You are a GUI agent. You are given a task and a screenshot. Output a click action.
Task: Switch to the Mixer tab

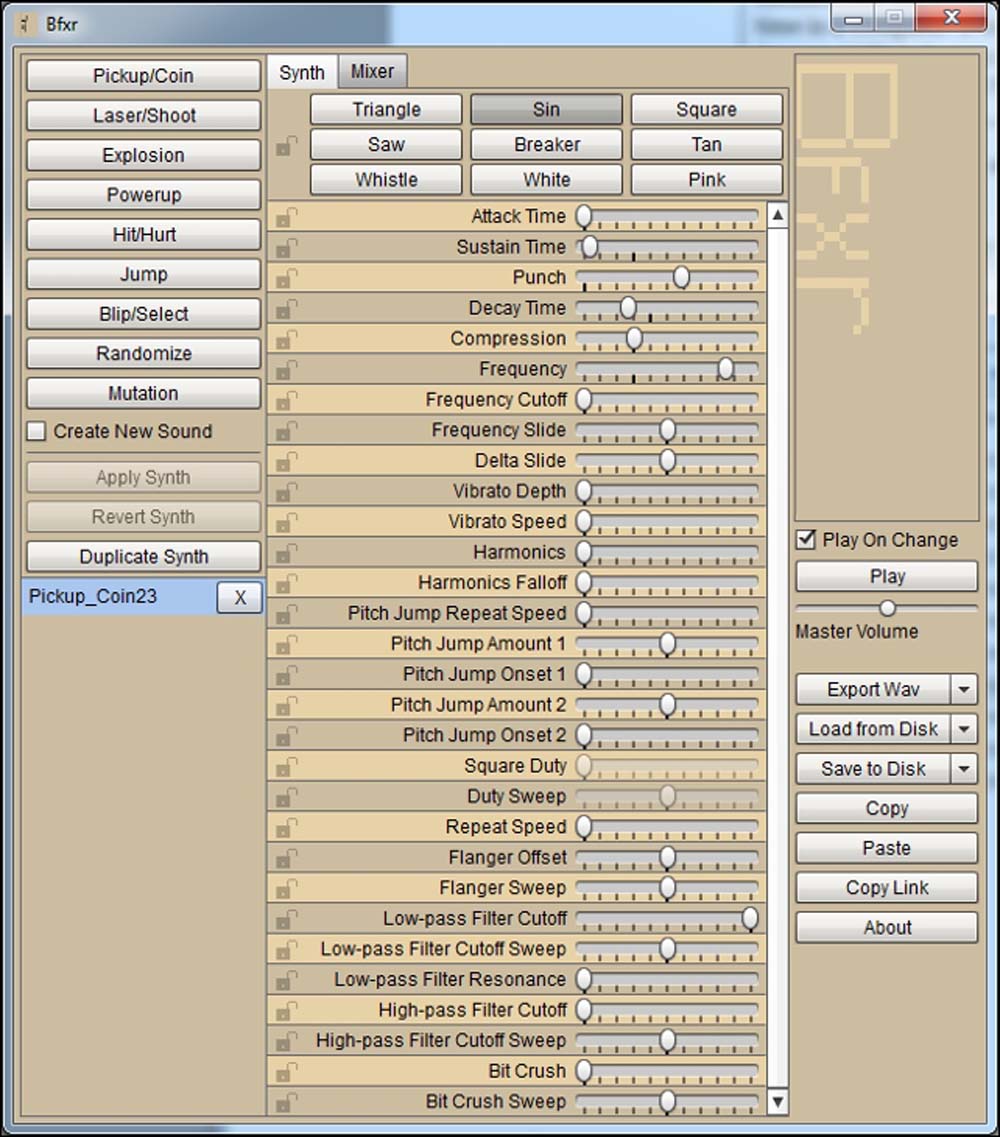pyautogui.click(x=372, y=72)
